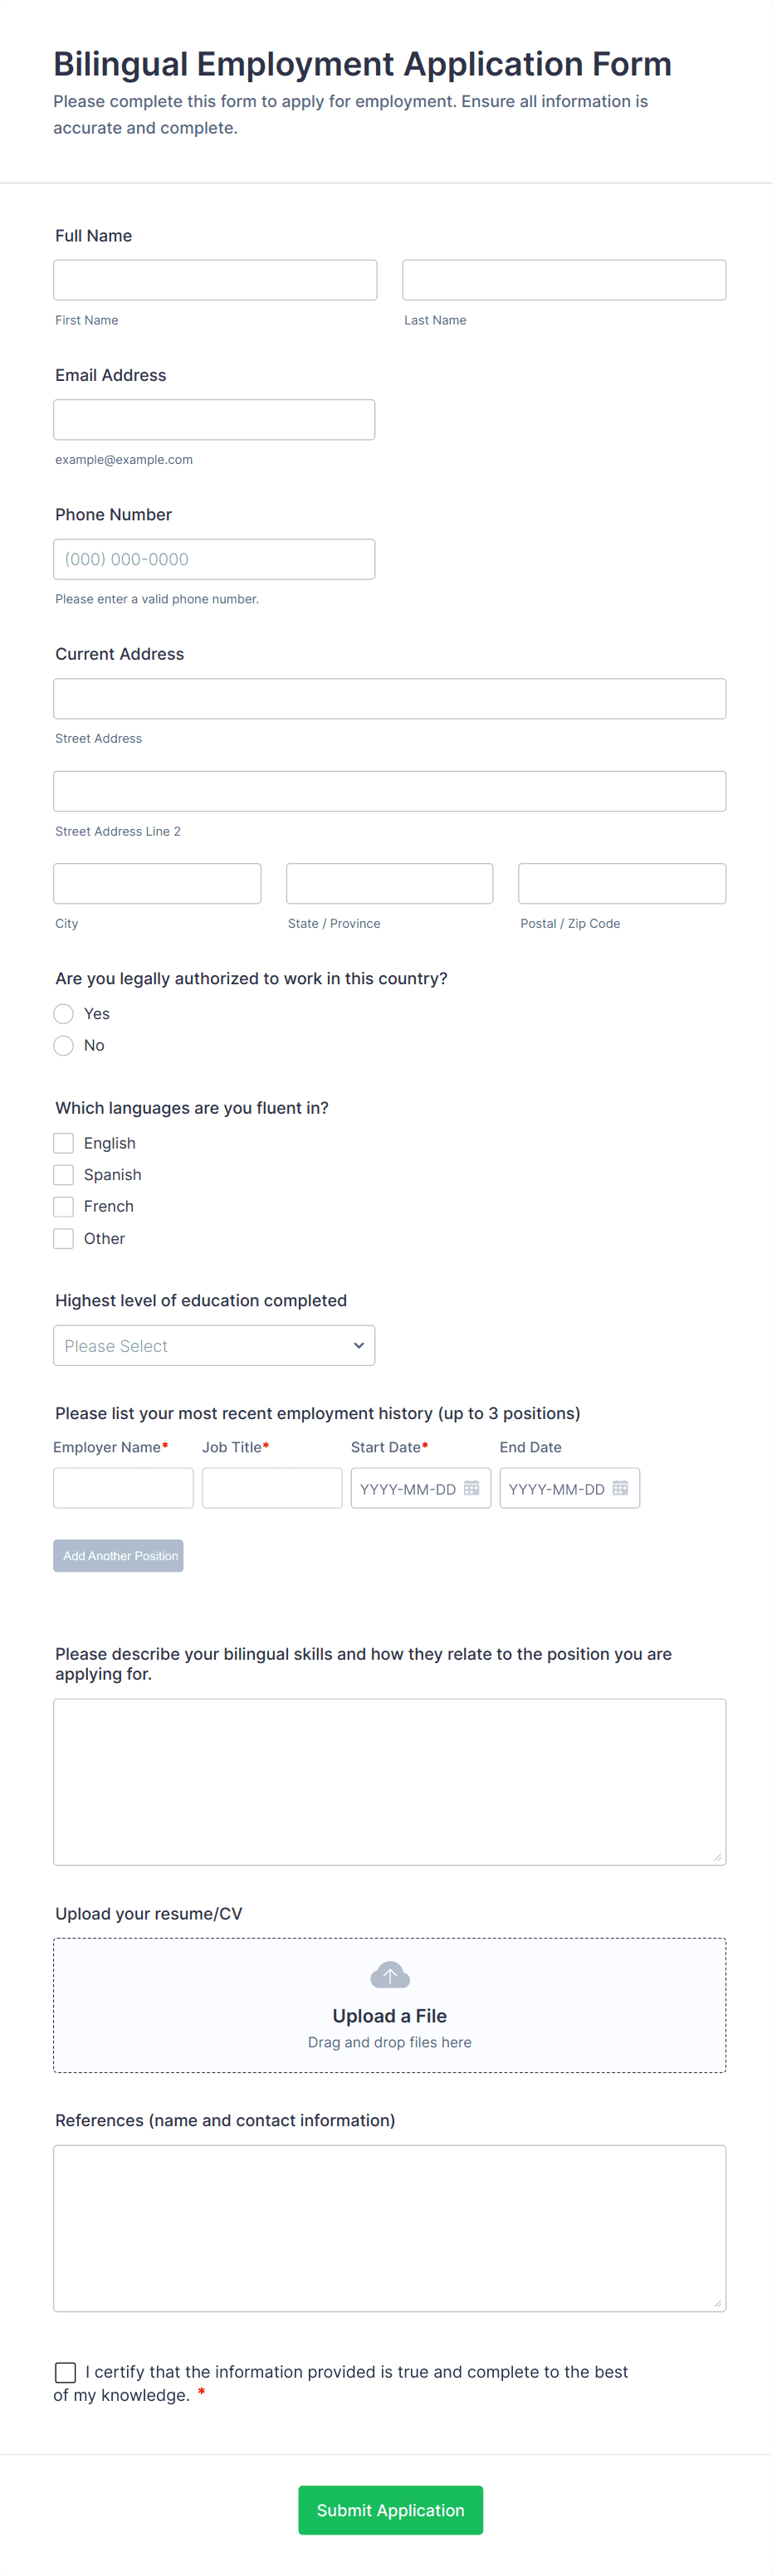The image size is (772, 2576).
Task: Click the Phone Number field
Action: click(214, 560)
